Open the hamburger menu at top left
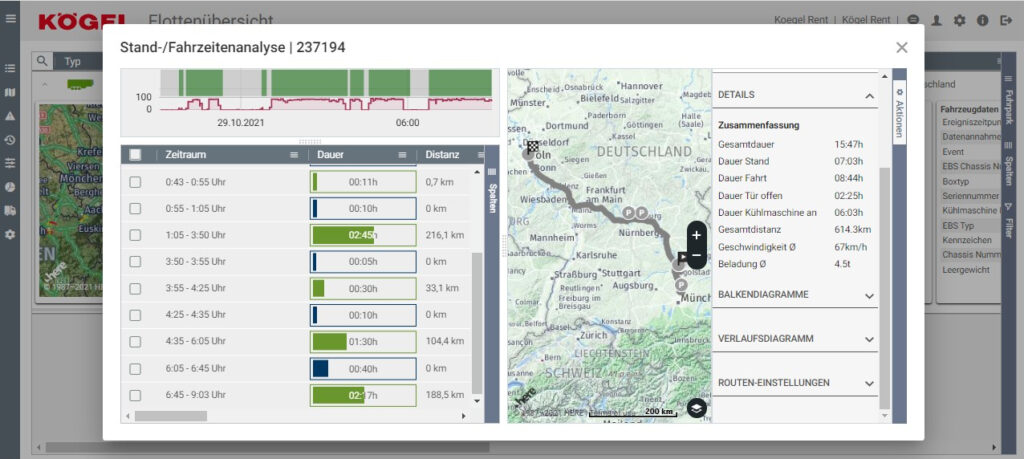 (10, 19)
